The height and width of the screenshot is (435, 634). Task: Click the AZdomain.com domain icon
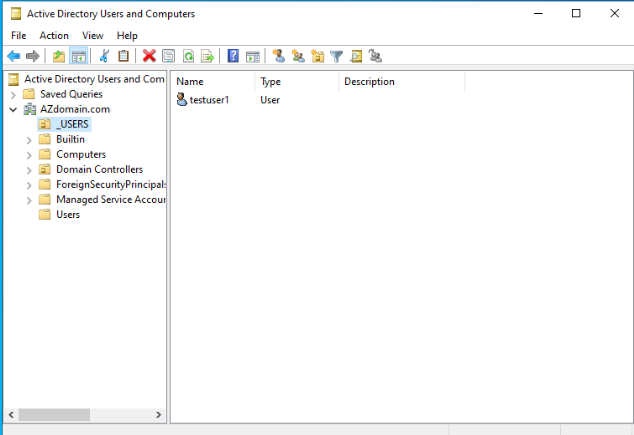pos(29,109)
